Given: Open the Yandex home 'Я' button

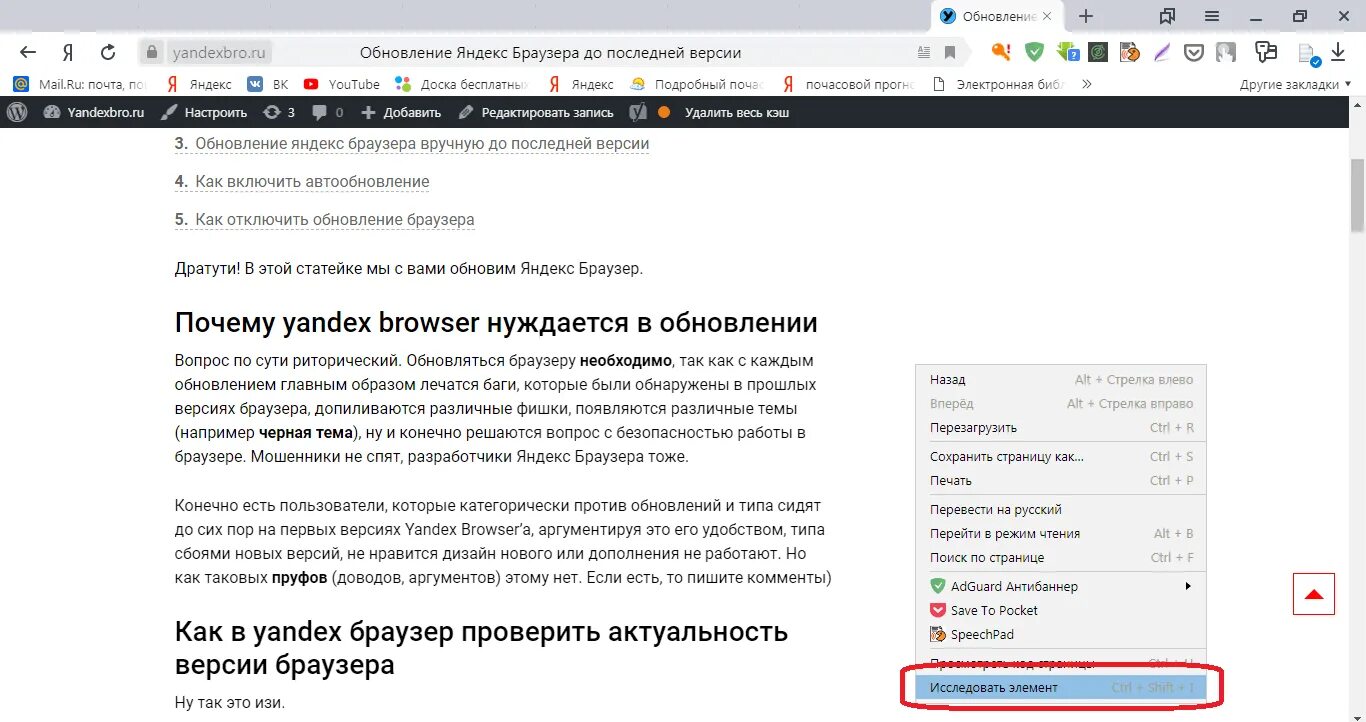Looking at the screenshot, I should (67, 52).
